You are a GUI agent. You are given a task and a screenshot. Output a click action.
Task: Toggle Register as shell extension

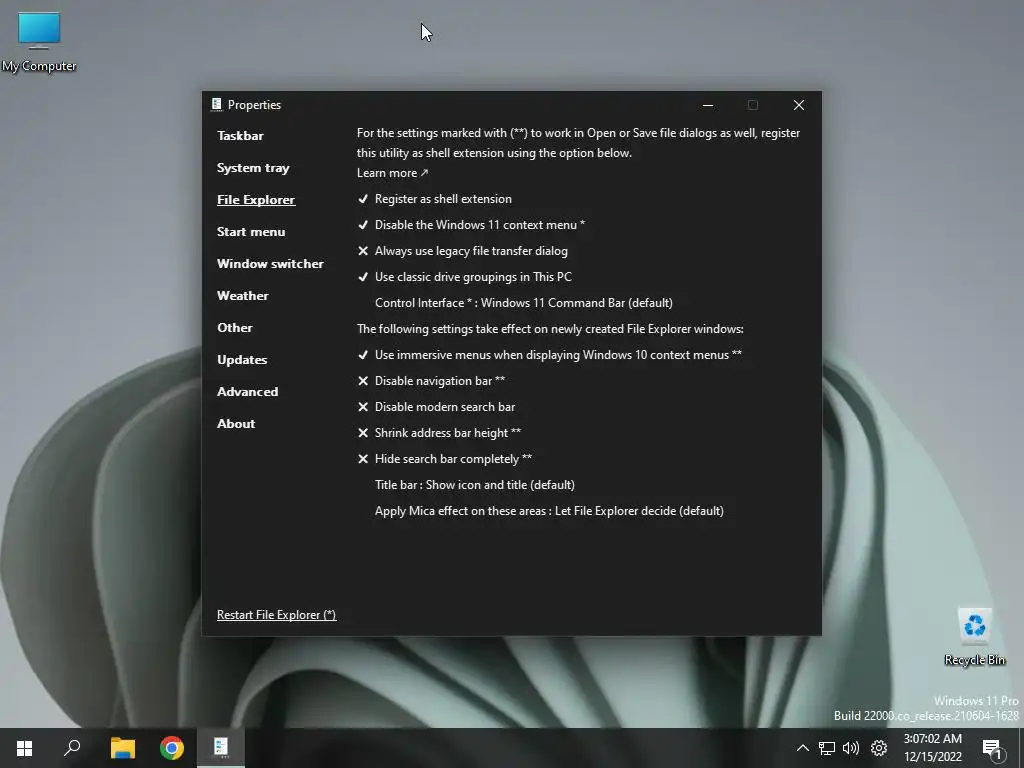click(x=435, y=199)
